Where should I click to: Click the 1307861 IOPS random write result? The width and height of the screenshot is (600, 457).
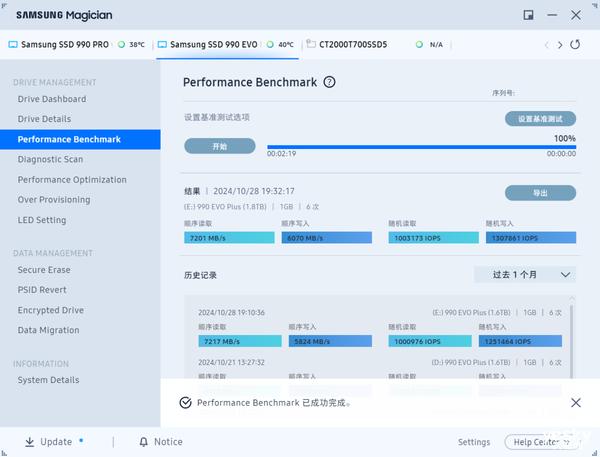click(531, 238)
